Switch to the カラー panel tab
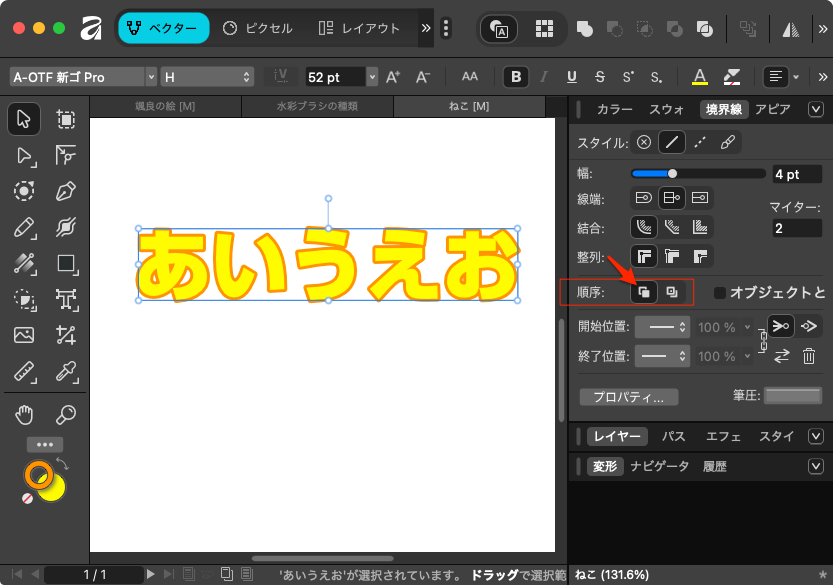The image size is (833, 585). point(614,109)
